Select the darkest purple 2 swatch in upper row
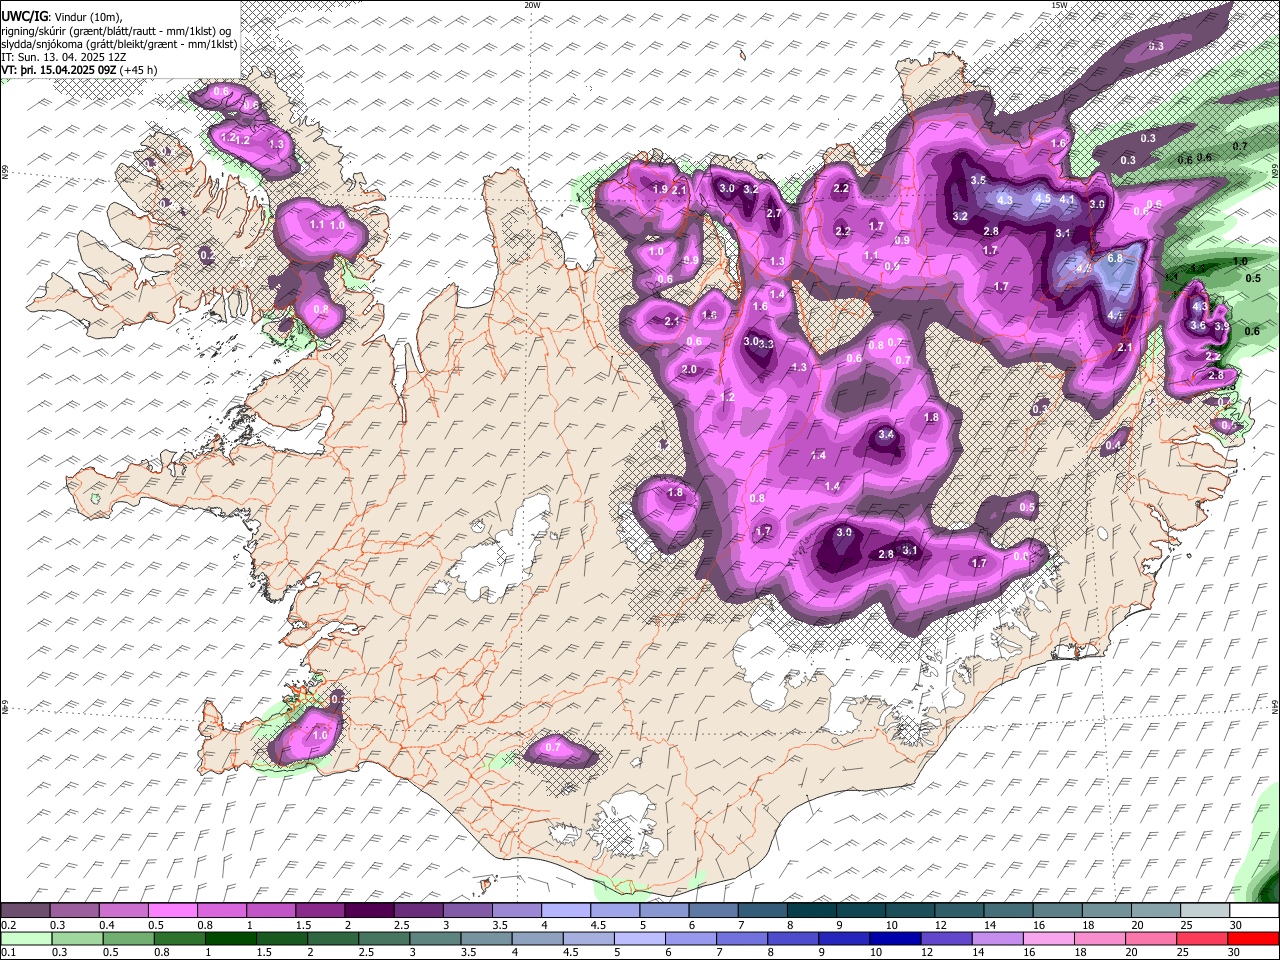Image resolution: width=1280 pixels, height=960 pixels. pos(369,911)
